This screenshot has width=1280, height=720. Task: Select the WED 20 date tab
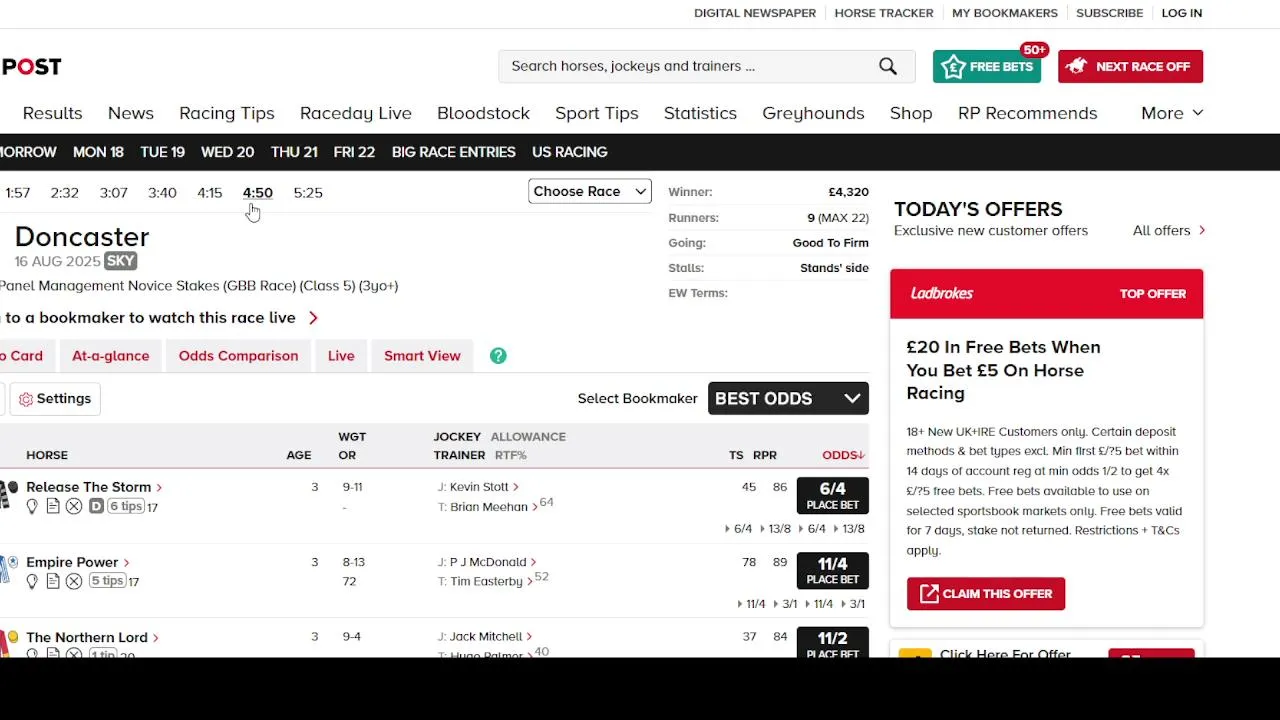(x=227, y=152)
